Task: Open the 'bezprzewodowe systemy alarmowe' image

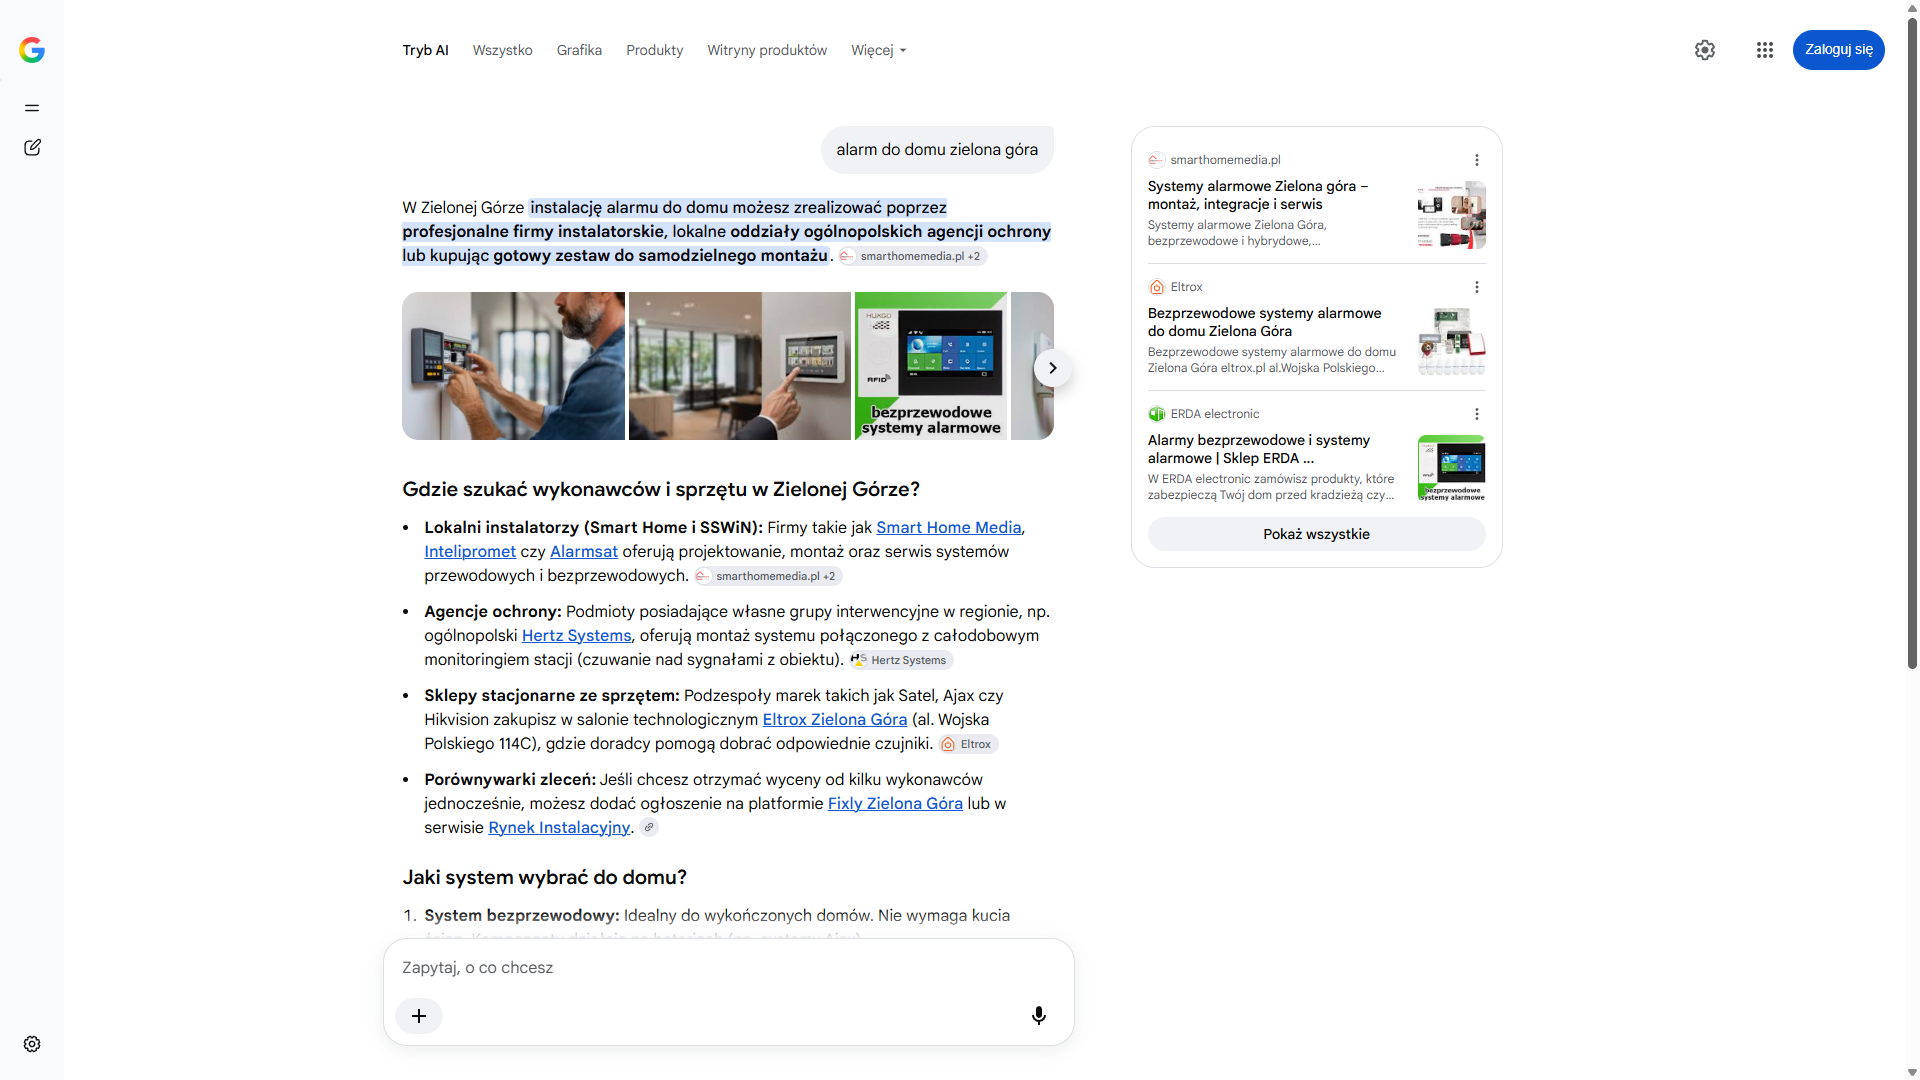Action: (x=931, y=366)
